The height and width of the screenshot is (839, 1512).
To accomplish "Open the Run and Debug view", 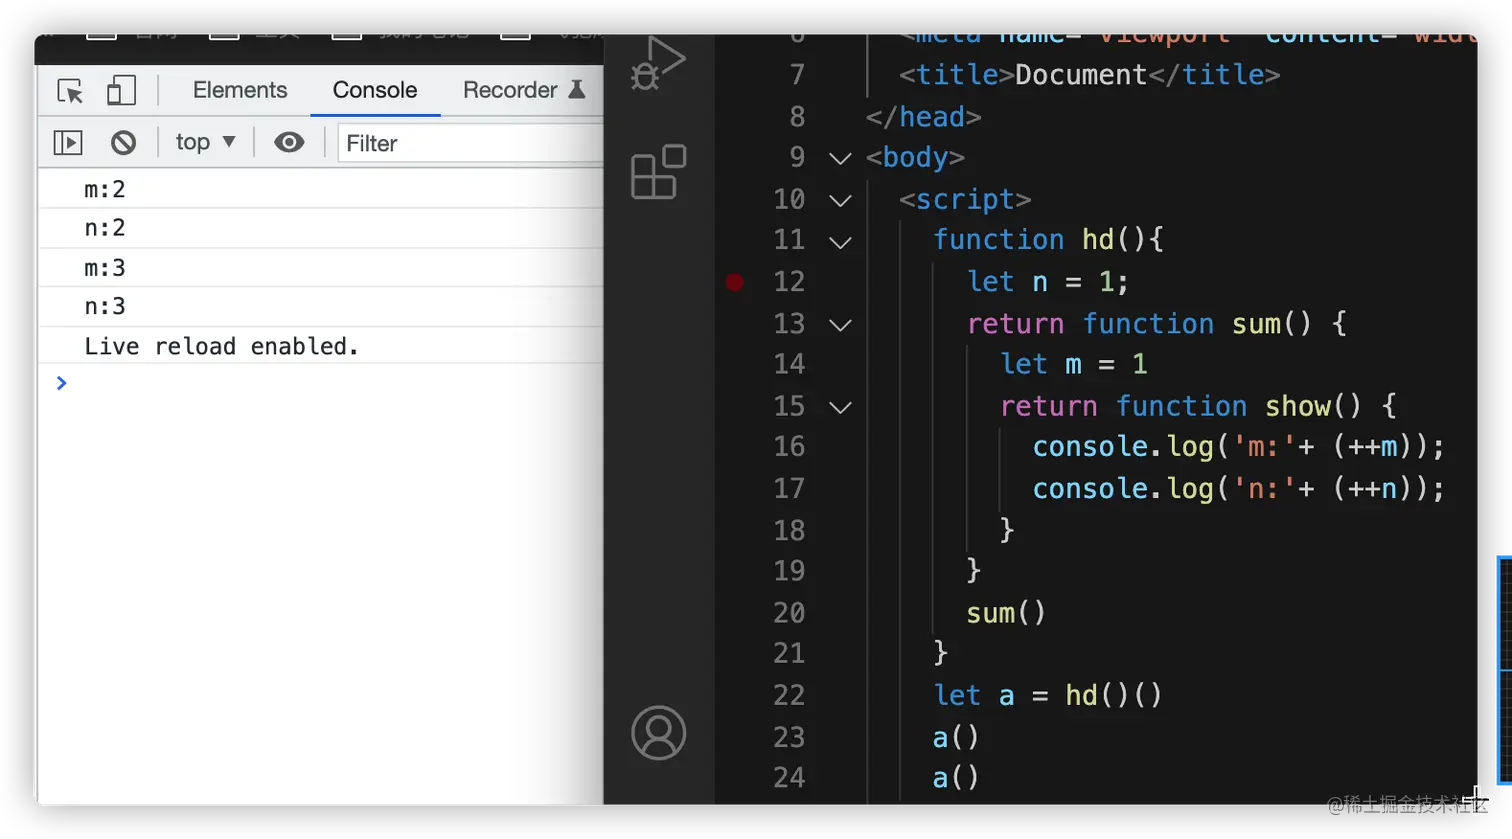I will click(658, 63).
